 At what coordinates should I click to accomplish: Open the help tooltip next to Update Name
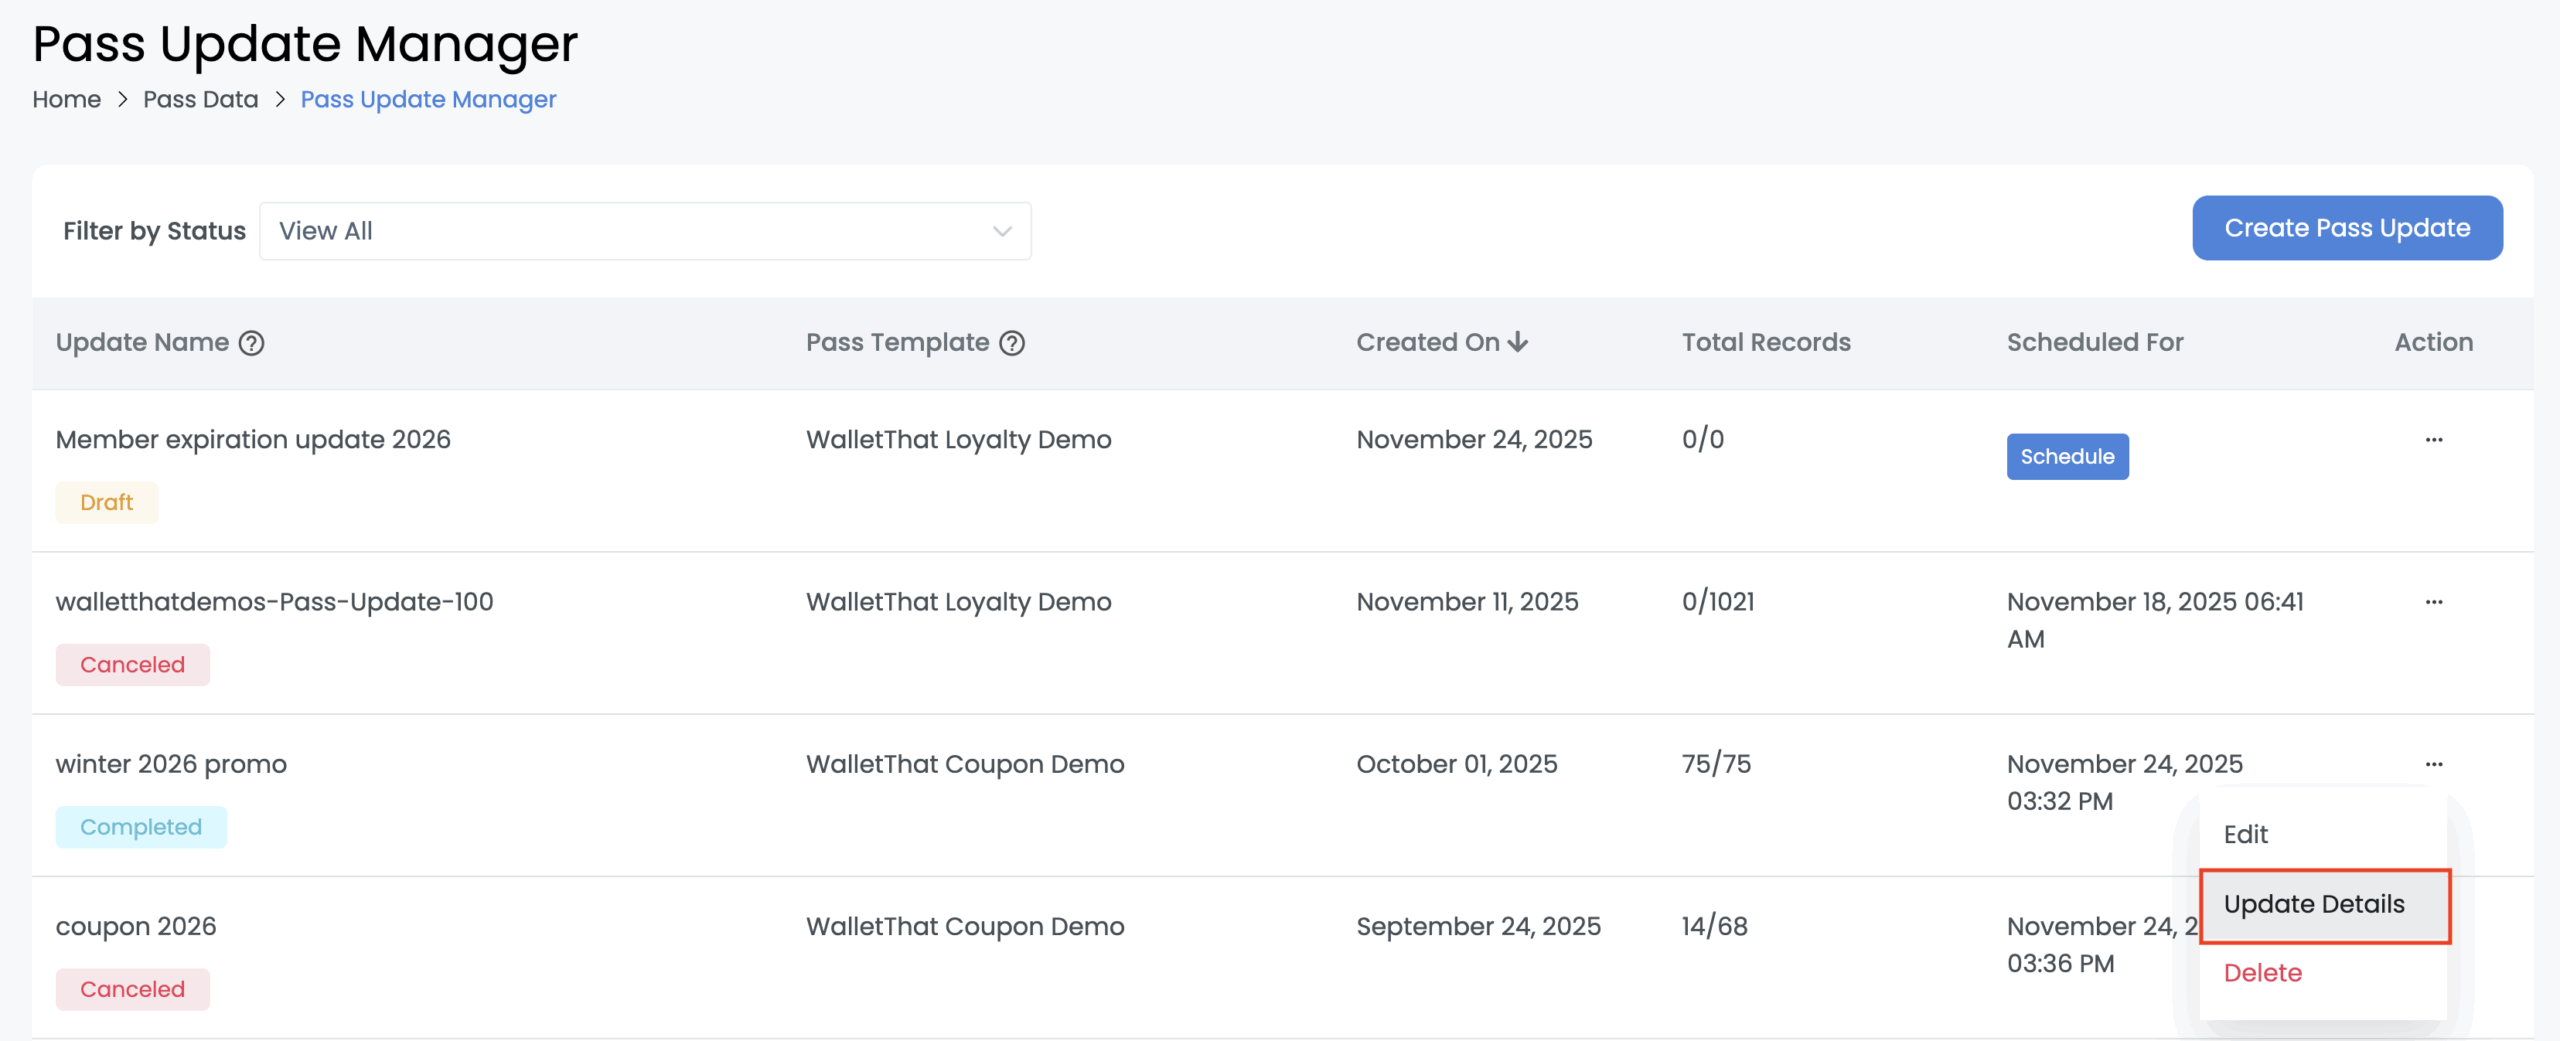(251, 343)
